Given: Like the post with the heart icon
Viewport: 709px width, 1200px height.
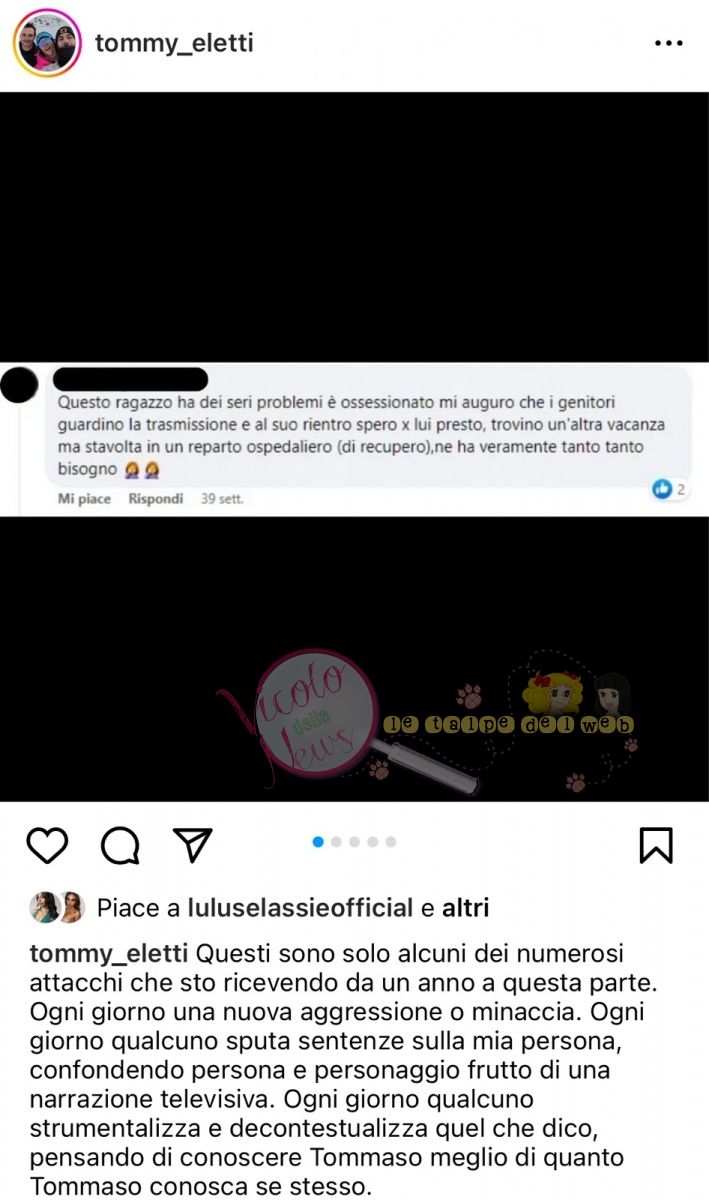Looking at the screenshot, I should [x=46, y=846].
